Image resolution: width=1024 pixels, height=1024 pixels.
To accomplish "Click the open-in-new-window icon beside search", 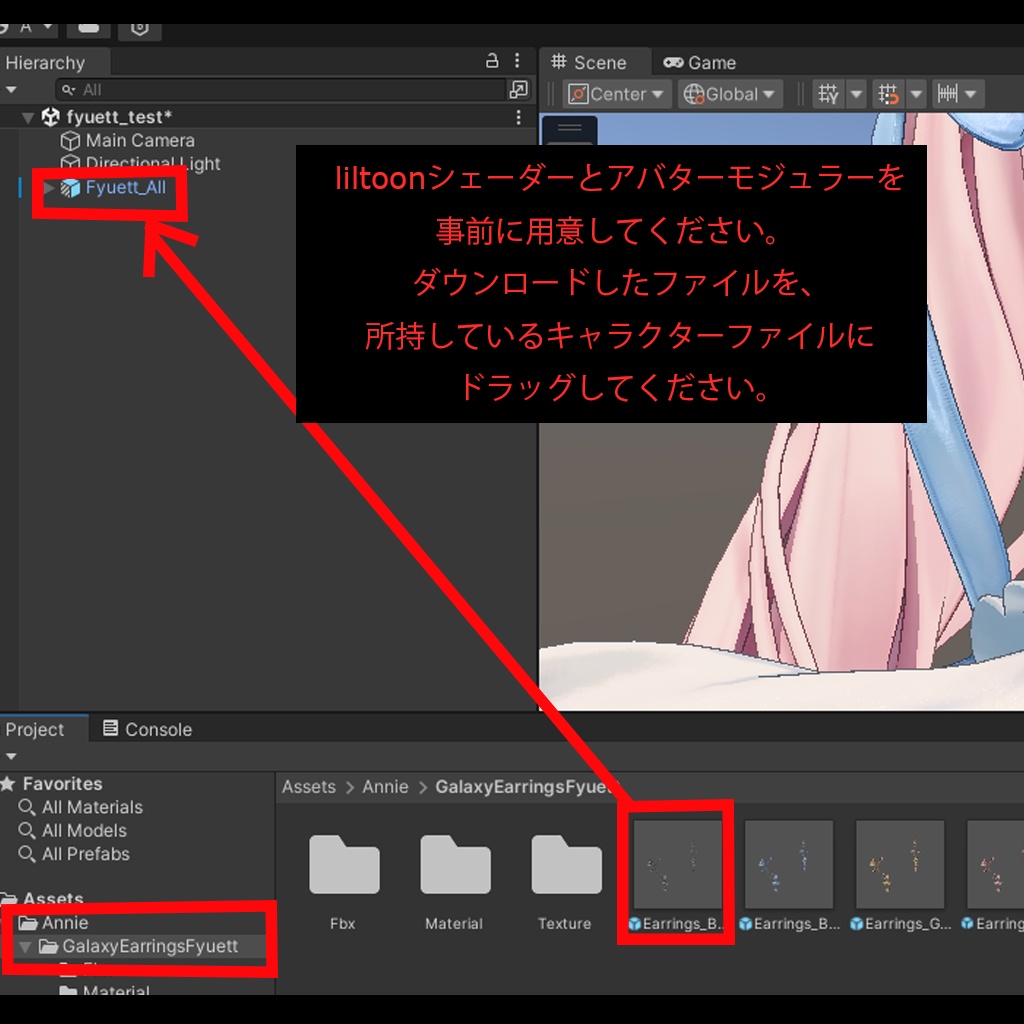I will point(519,89).
